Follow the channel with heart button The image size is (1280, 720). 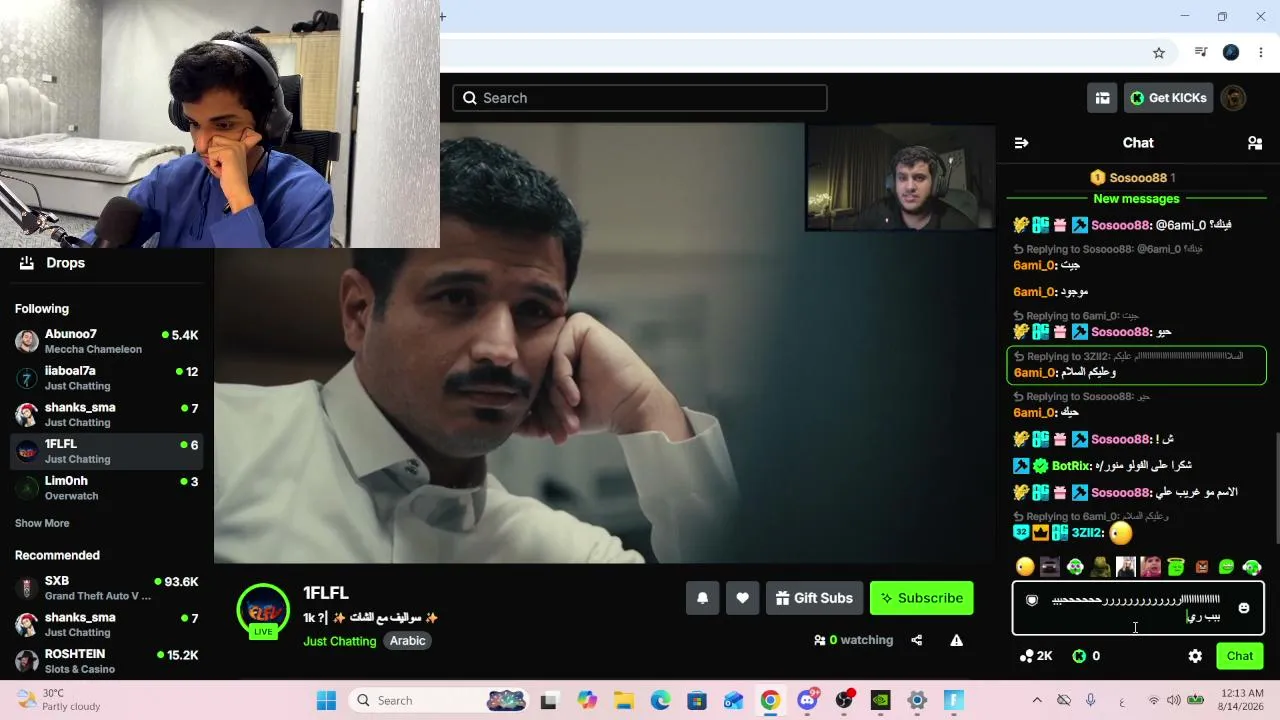pos(742,598)
